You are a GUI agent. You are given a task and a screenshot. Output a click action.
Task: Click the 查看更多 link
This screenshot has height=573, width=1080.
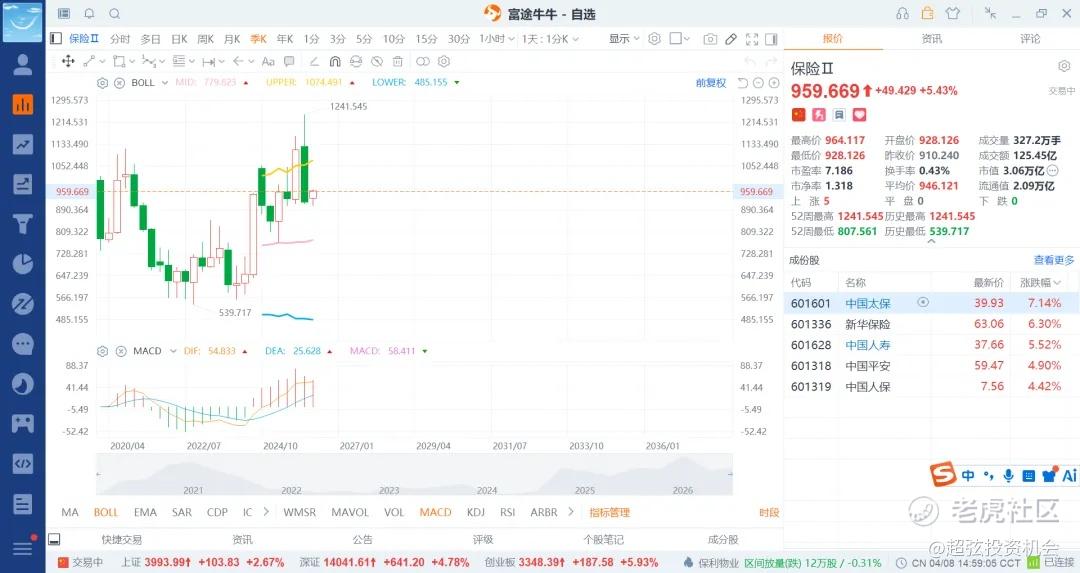pos(1054,260)
